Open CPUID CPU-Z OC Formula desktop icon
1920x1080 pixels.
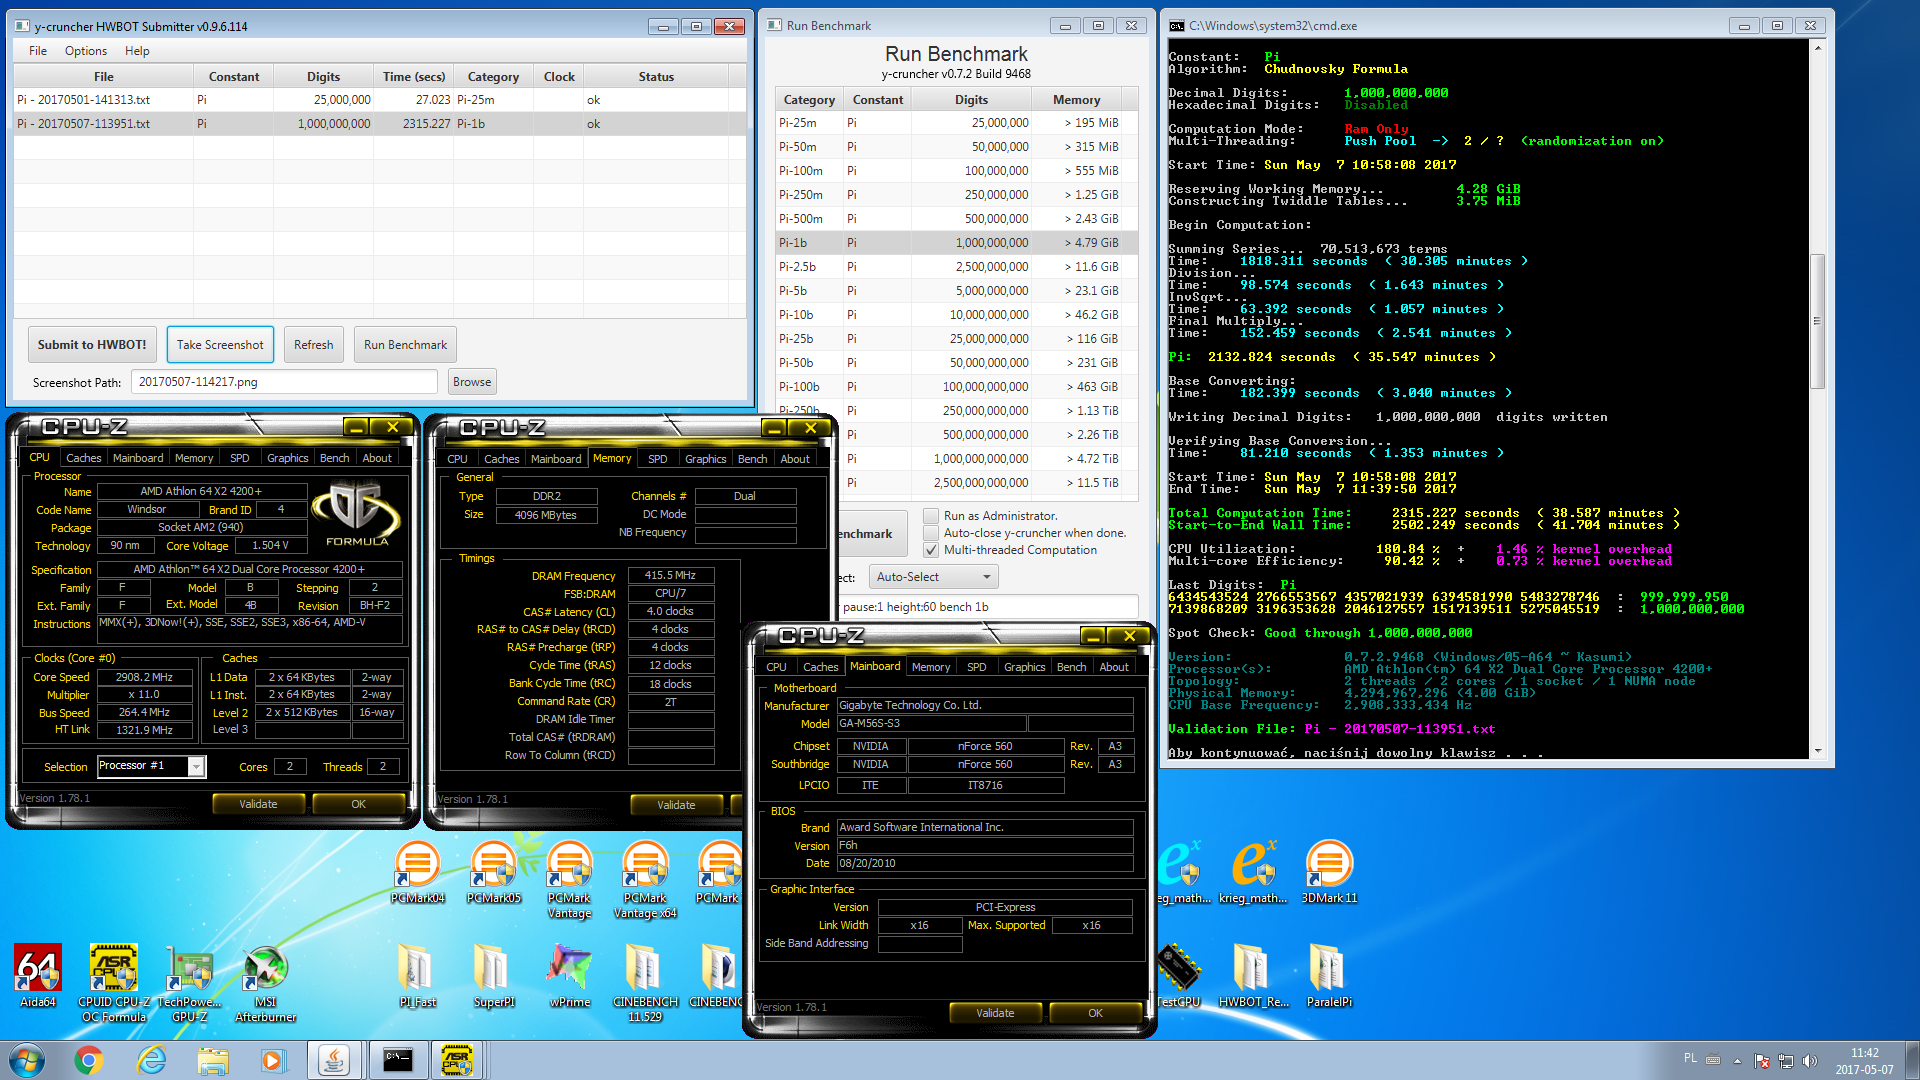114,983
